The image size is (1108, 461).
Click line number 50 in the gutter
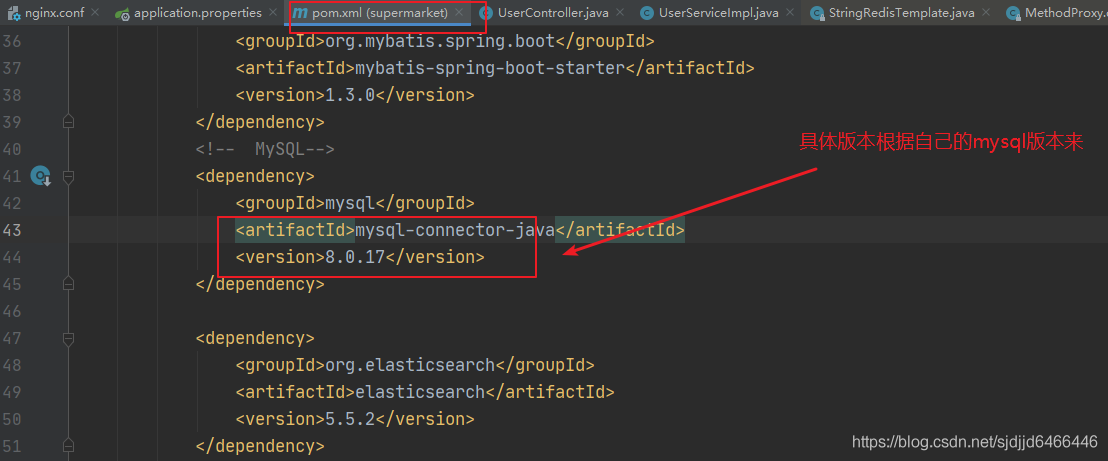point(12,419)
